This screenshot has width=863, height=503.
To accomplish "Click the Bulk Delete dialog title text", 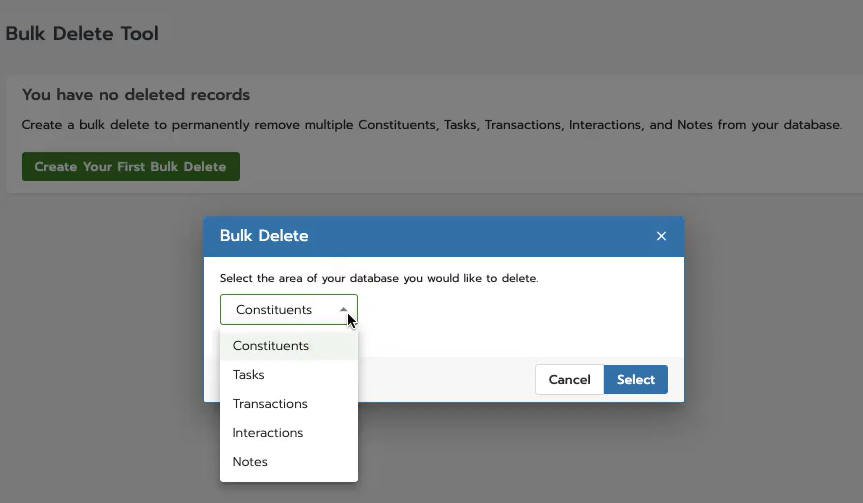I will point(264,236).
